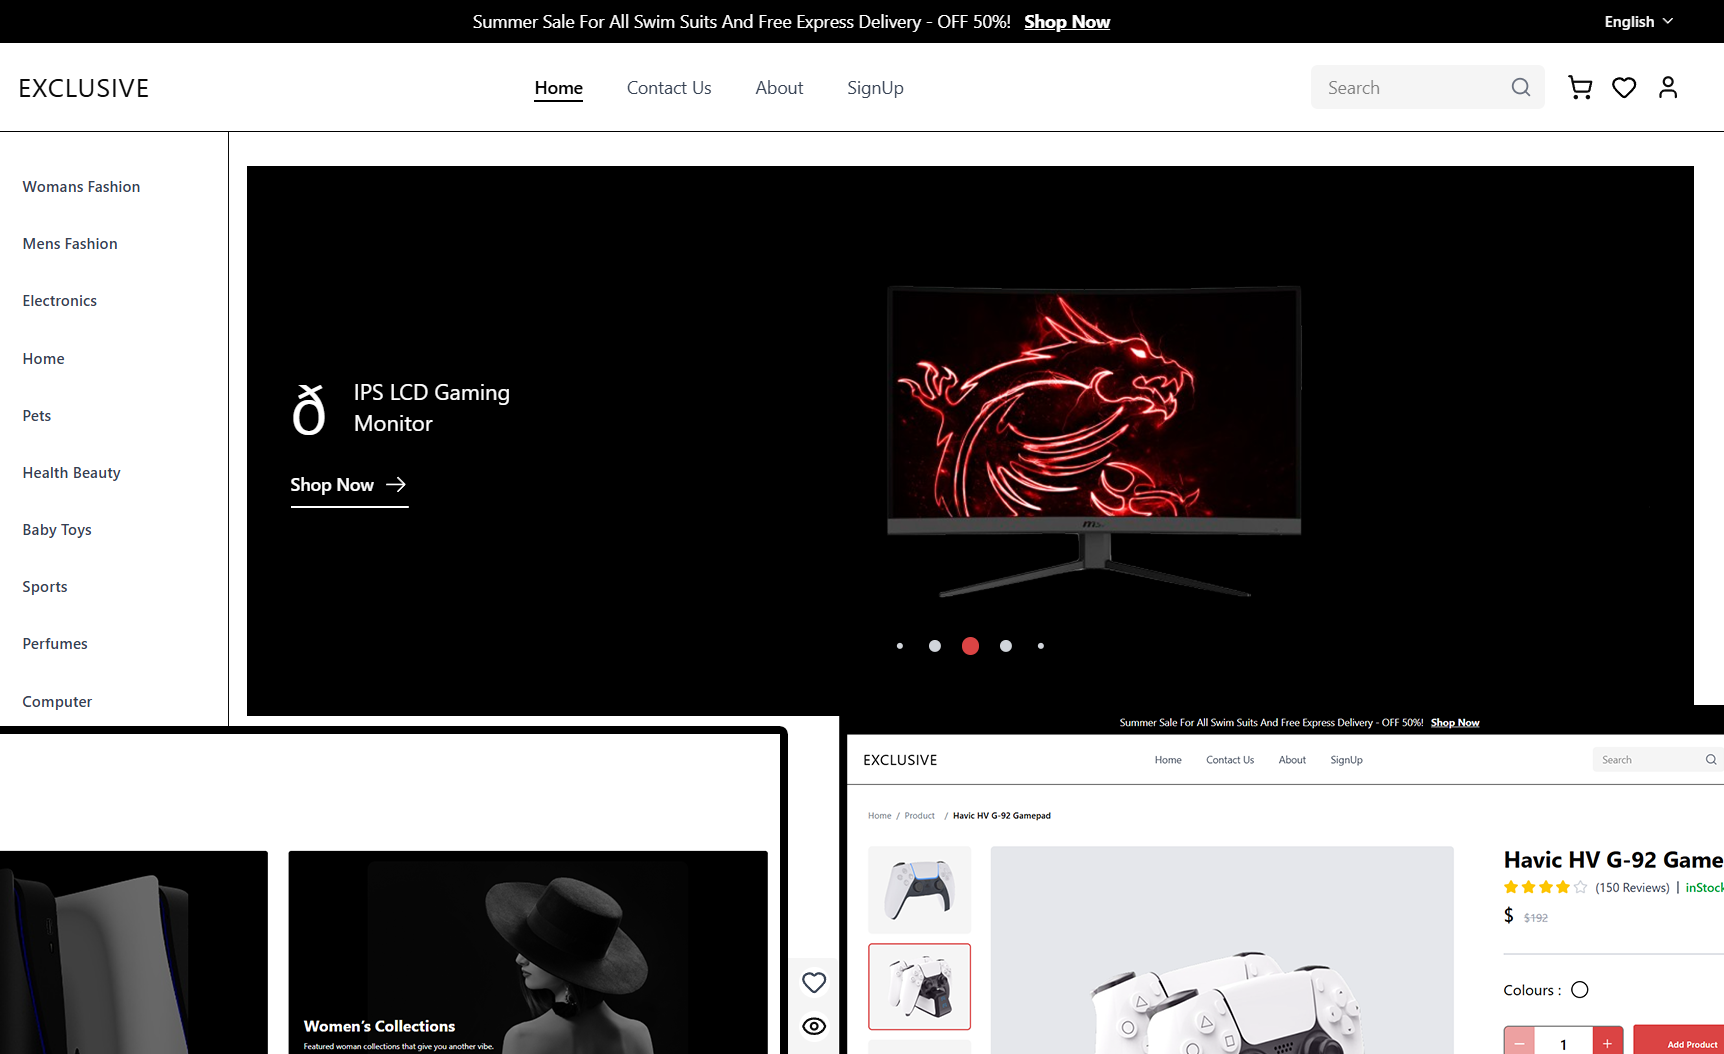Select the second hero carousel dot

pyautogui.click(x=935, y=646)
